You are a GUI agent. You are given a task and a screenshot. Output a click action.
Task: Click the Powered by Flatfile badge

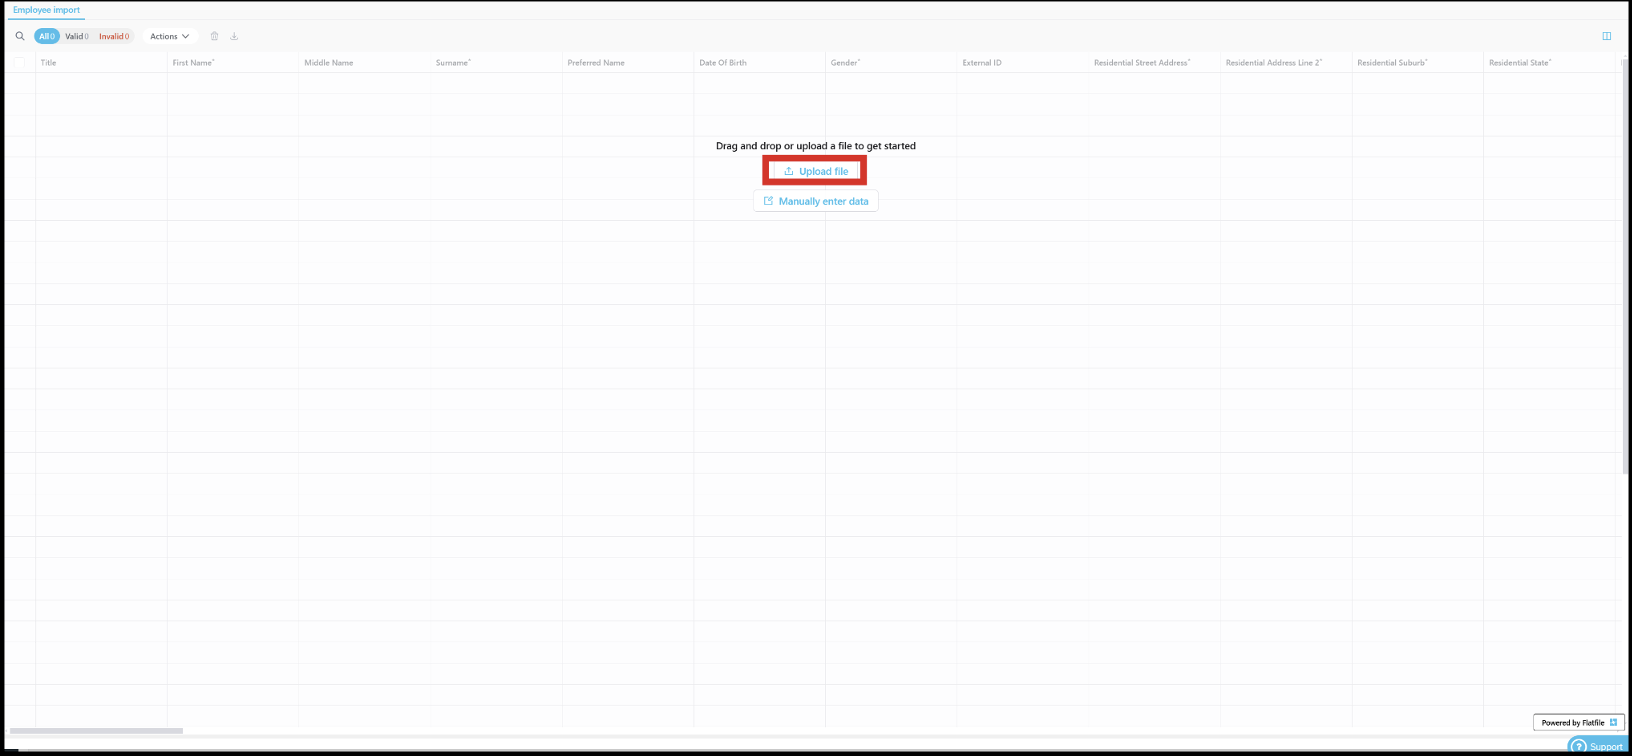point(1578,722)
